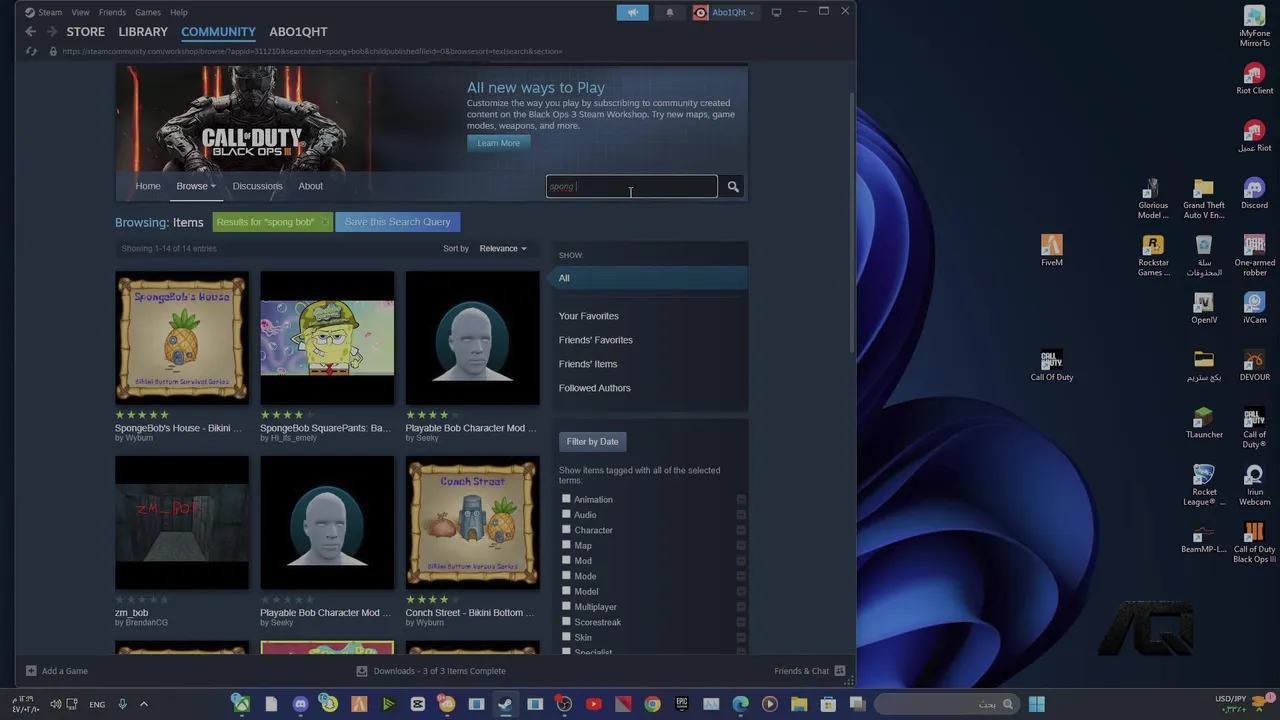Enable the Mode tag checkbox
1280x720 pixels.
point(566,576)
